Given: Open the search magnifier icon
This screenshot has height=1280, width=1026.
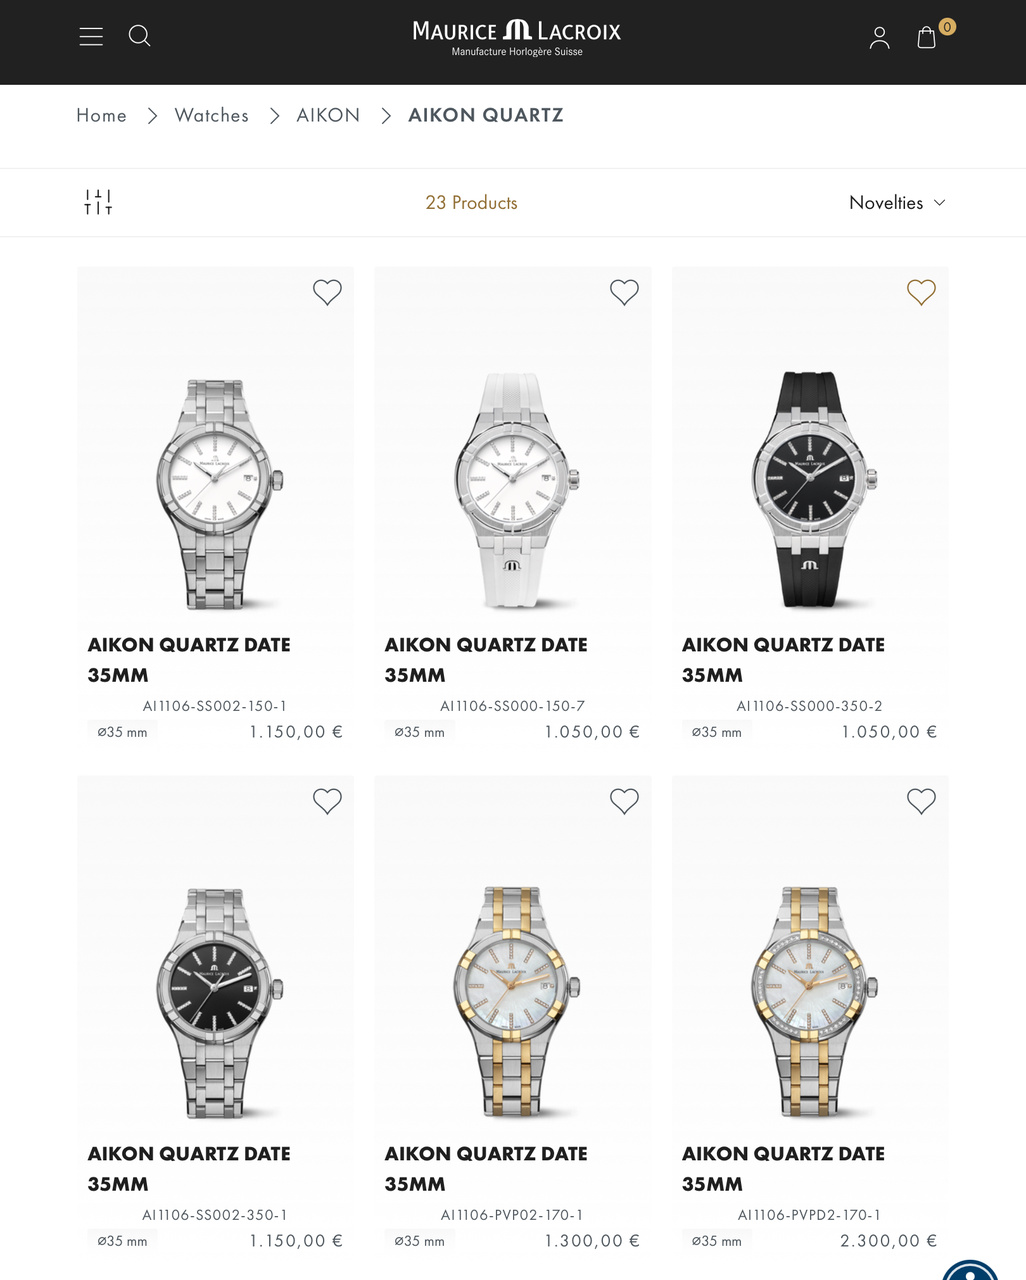Looking at the screenshot, I should pos(140,36).
